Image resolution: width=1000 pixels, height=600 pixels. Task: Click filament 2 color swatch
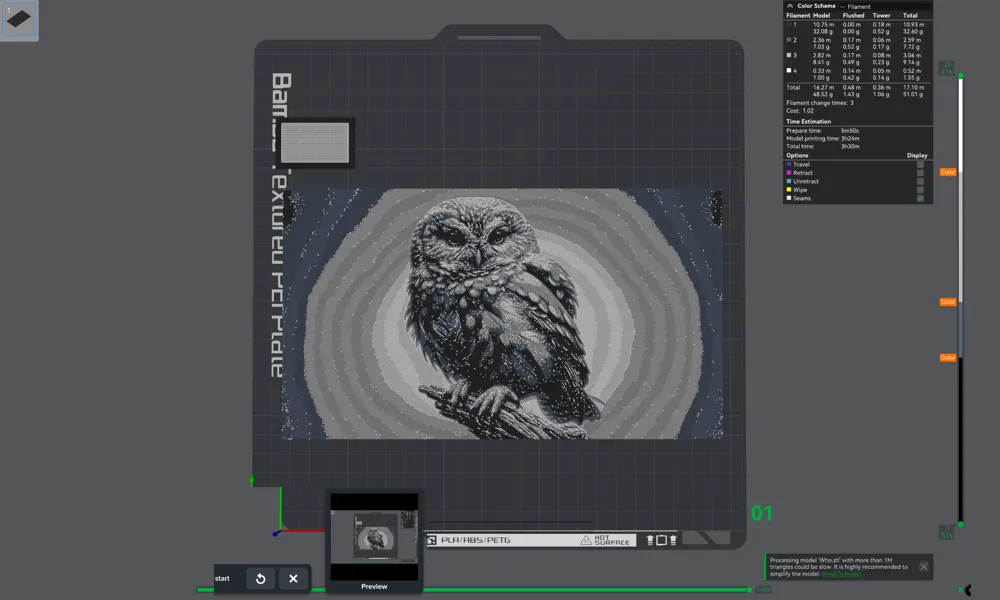point(789,40)
